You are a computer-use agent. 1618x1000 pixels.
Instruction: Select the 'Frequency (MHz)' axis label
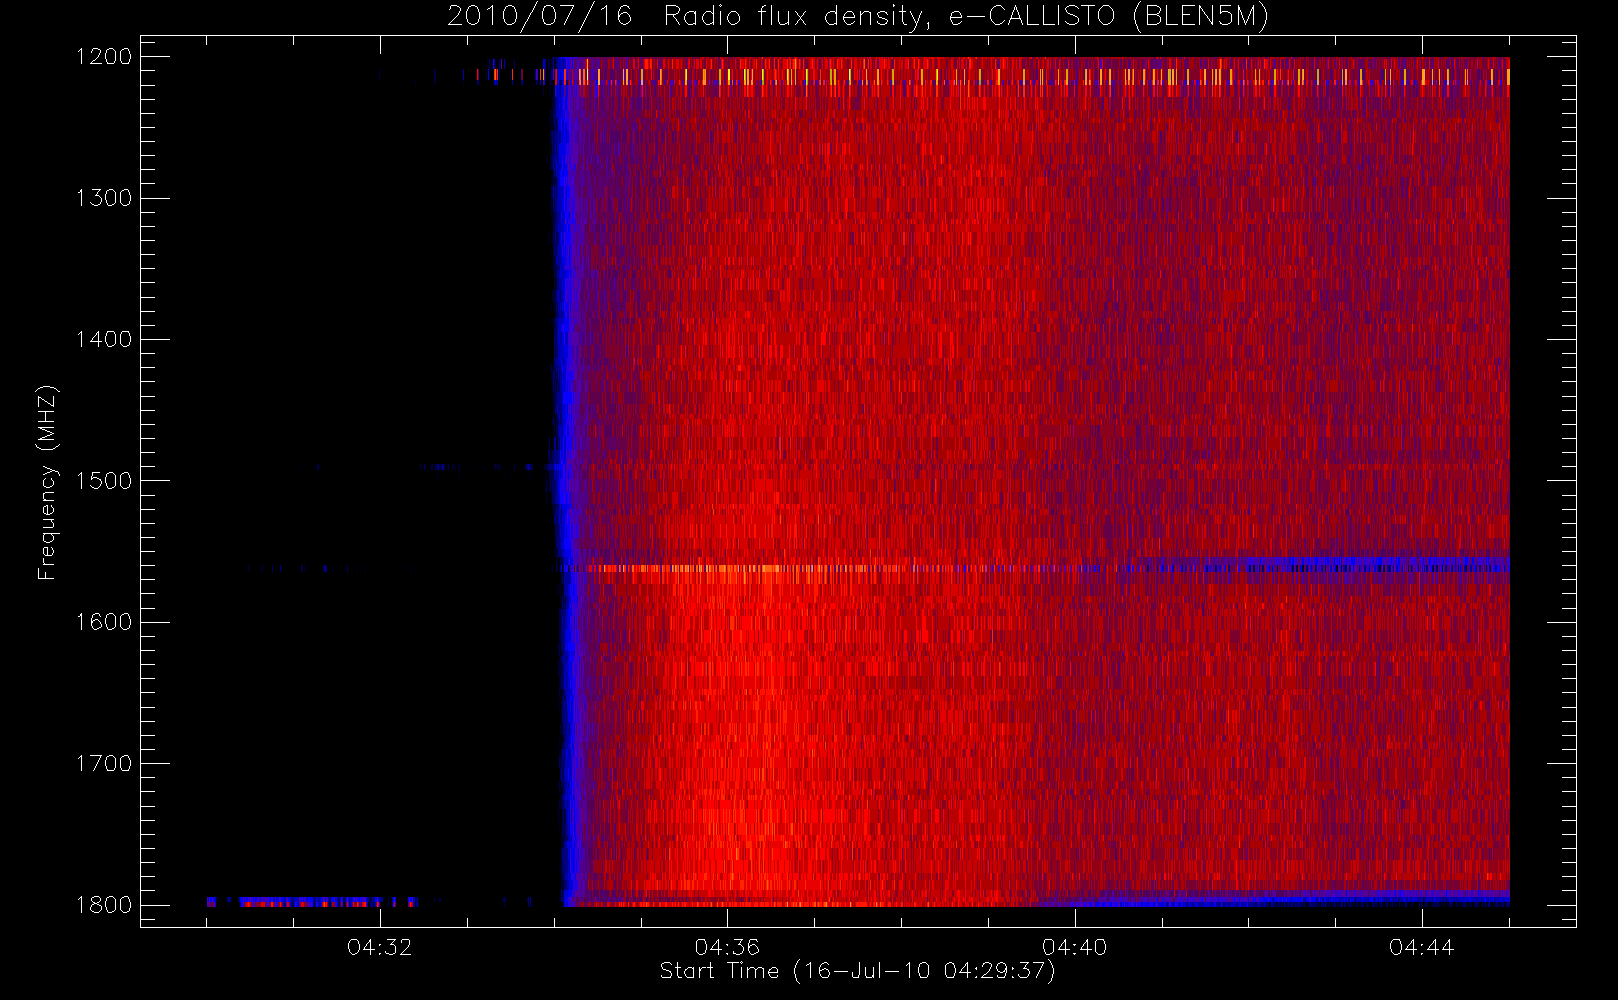[47, 482]
